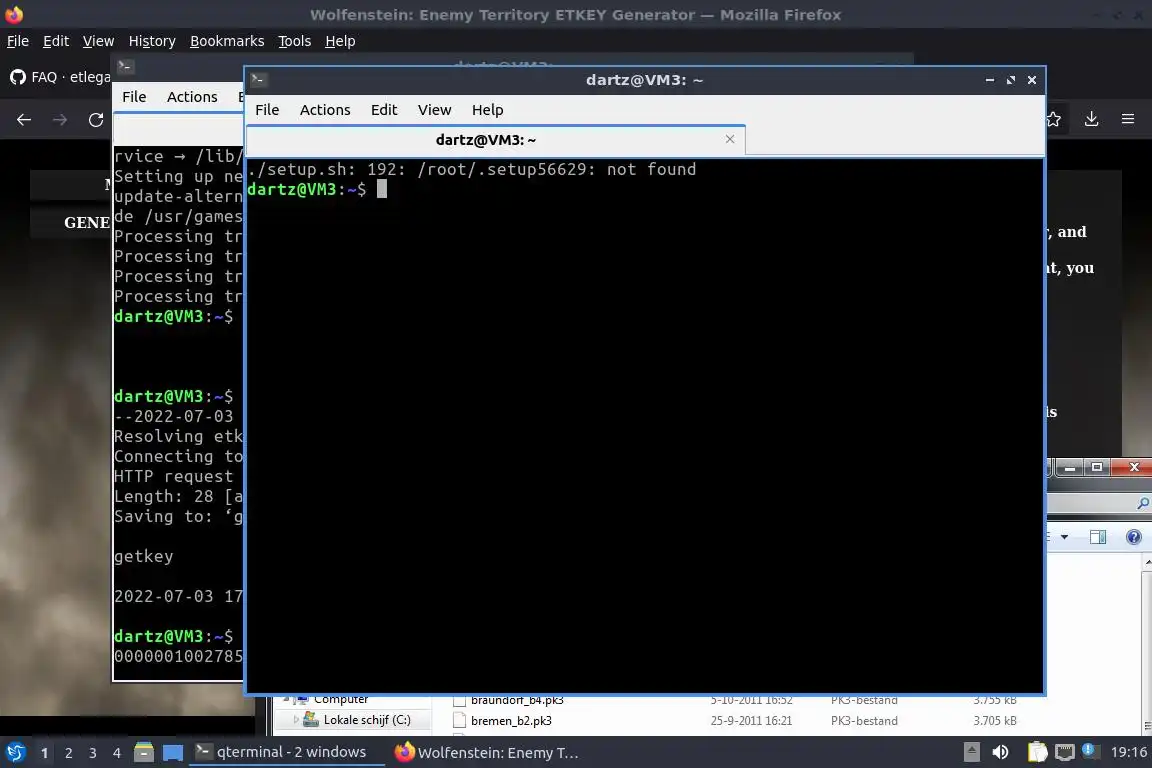Open the Firefox hamburger application menu
This screenshot has height=768, width=1152.
click(1128, 119)
